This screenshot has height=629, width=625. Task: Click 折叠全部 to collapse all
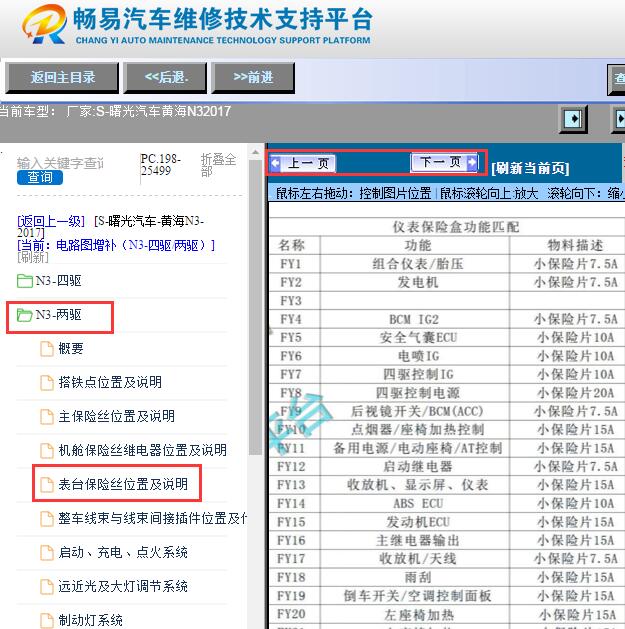218,165
